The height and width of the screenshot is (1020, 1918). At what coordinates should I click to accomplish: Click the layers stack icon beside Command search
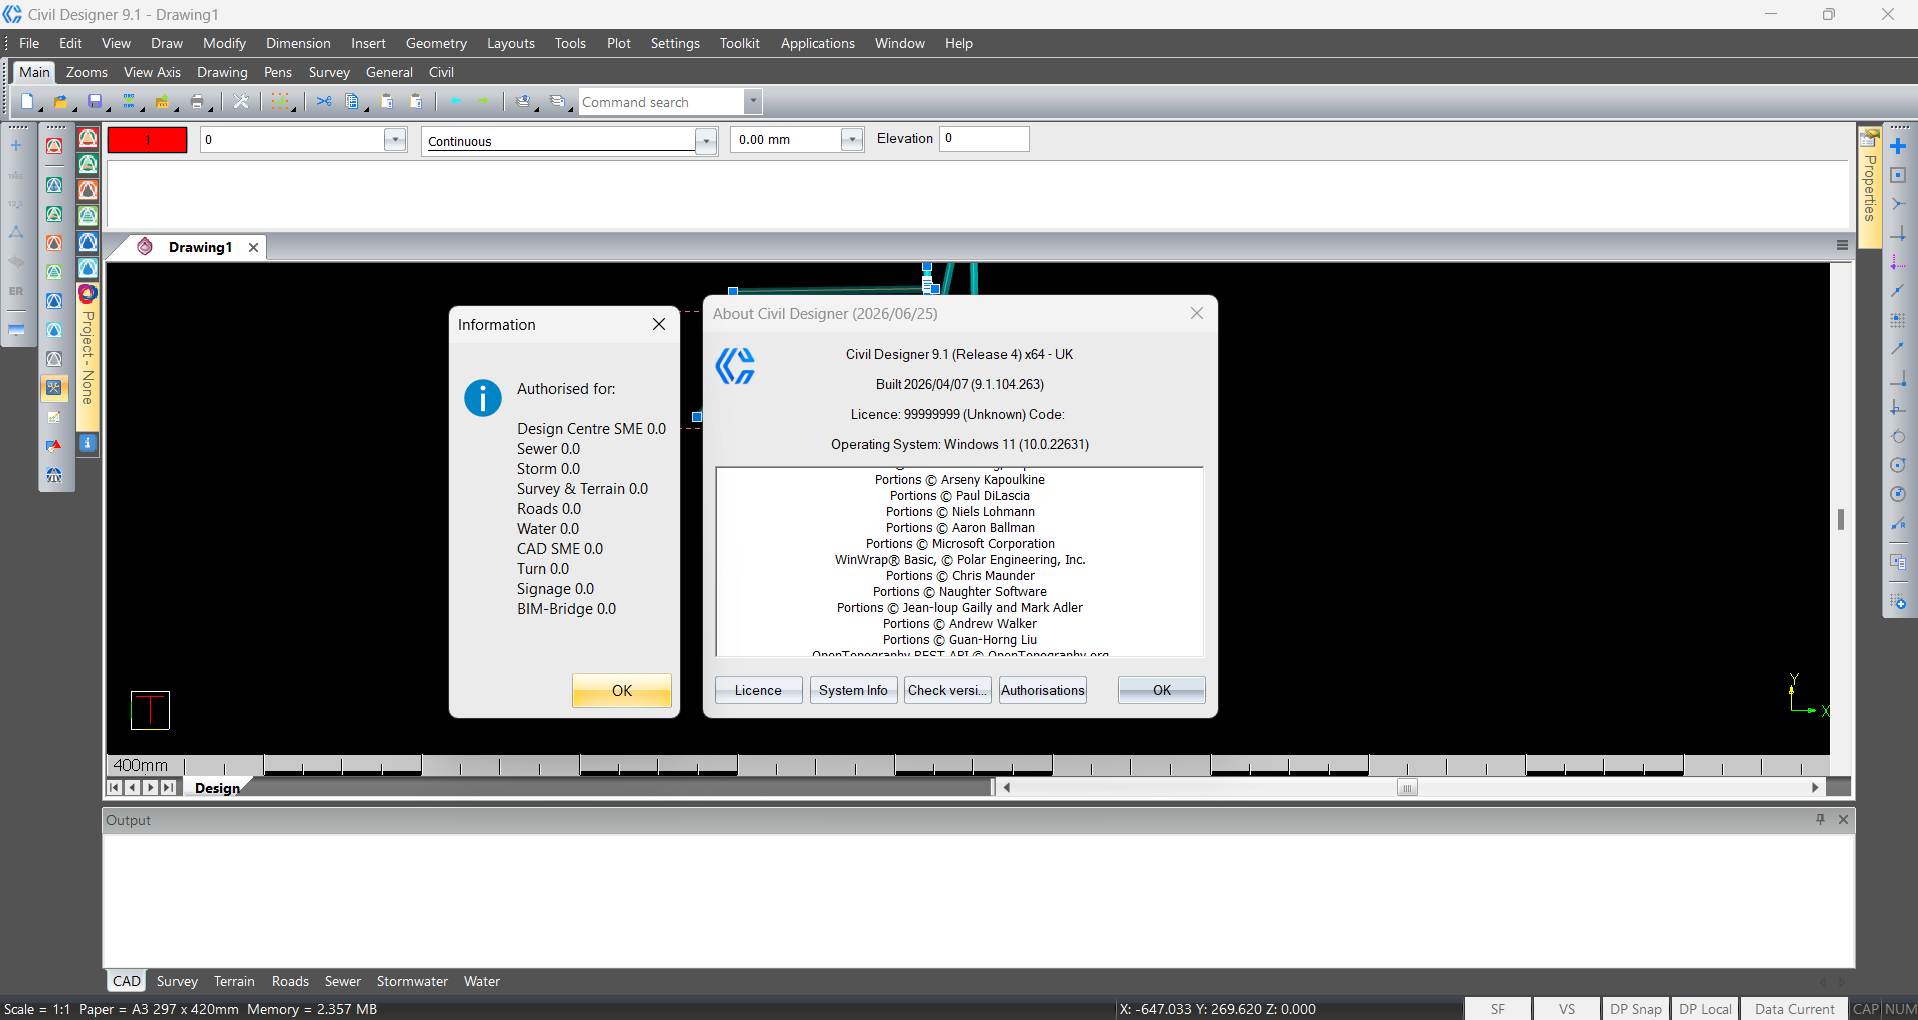pyautogui.click(x=558, y=102)
